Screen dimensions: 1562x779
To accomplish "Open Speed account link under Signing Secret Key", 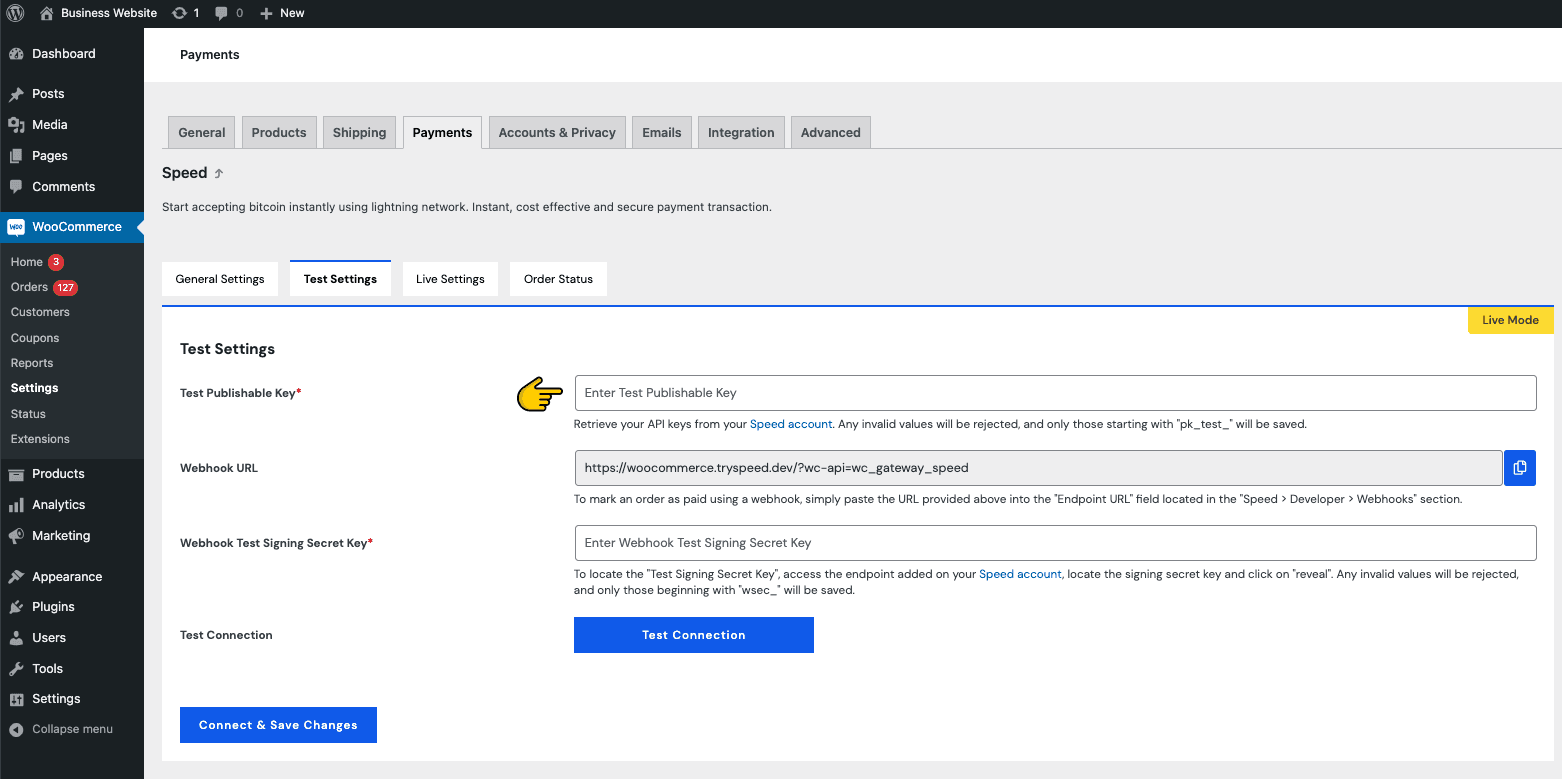I will (x=1020, y=574).
